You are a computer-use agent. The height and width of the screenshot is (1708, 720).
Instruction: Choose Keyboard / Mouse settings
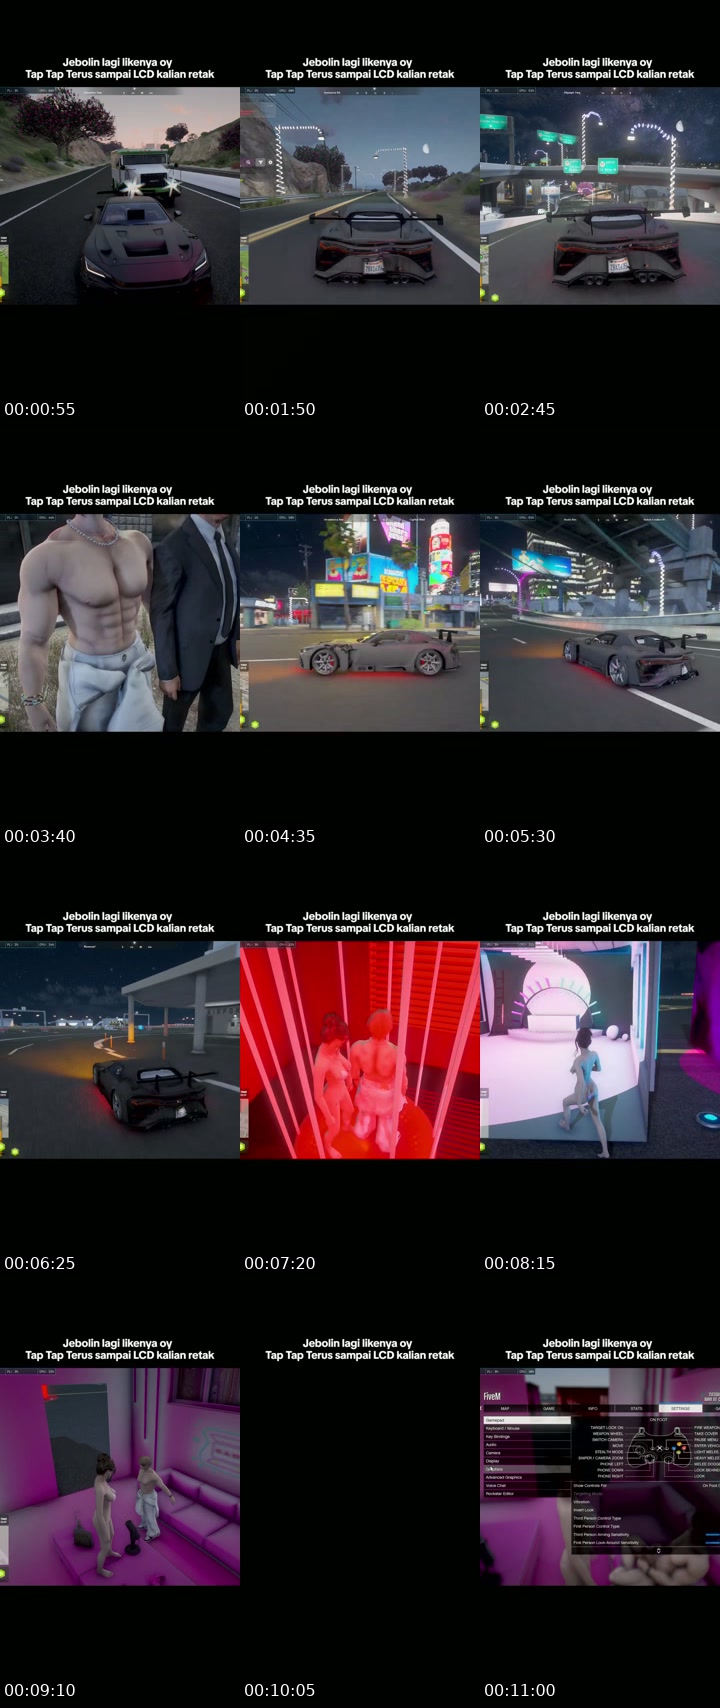[x=527, y=1428]
